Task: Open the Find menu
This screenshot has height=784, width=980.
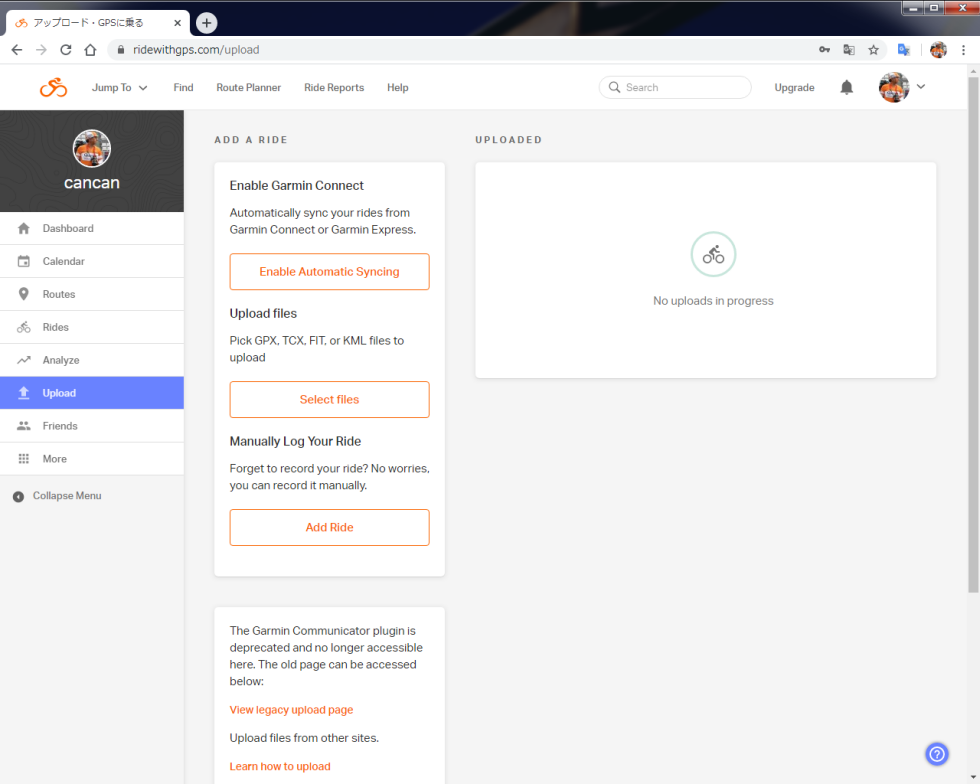Action: tap(183, 88)
